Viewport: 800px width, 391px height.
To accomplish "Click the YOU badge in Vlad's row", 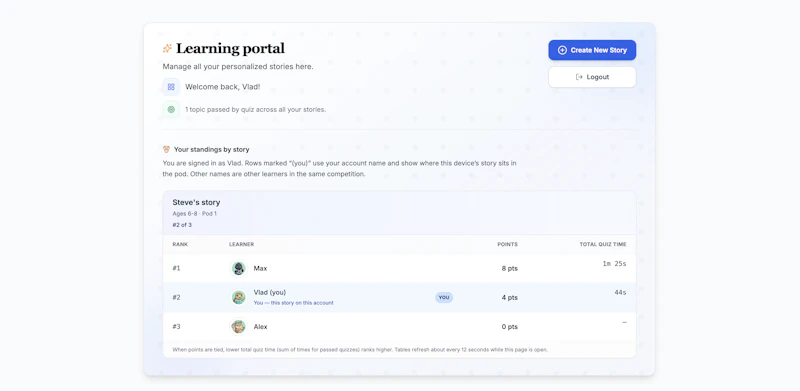I will click(x=444, y=297).
